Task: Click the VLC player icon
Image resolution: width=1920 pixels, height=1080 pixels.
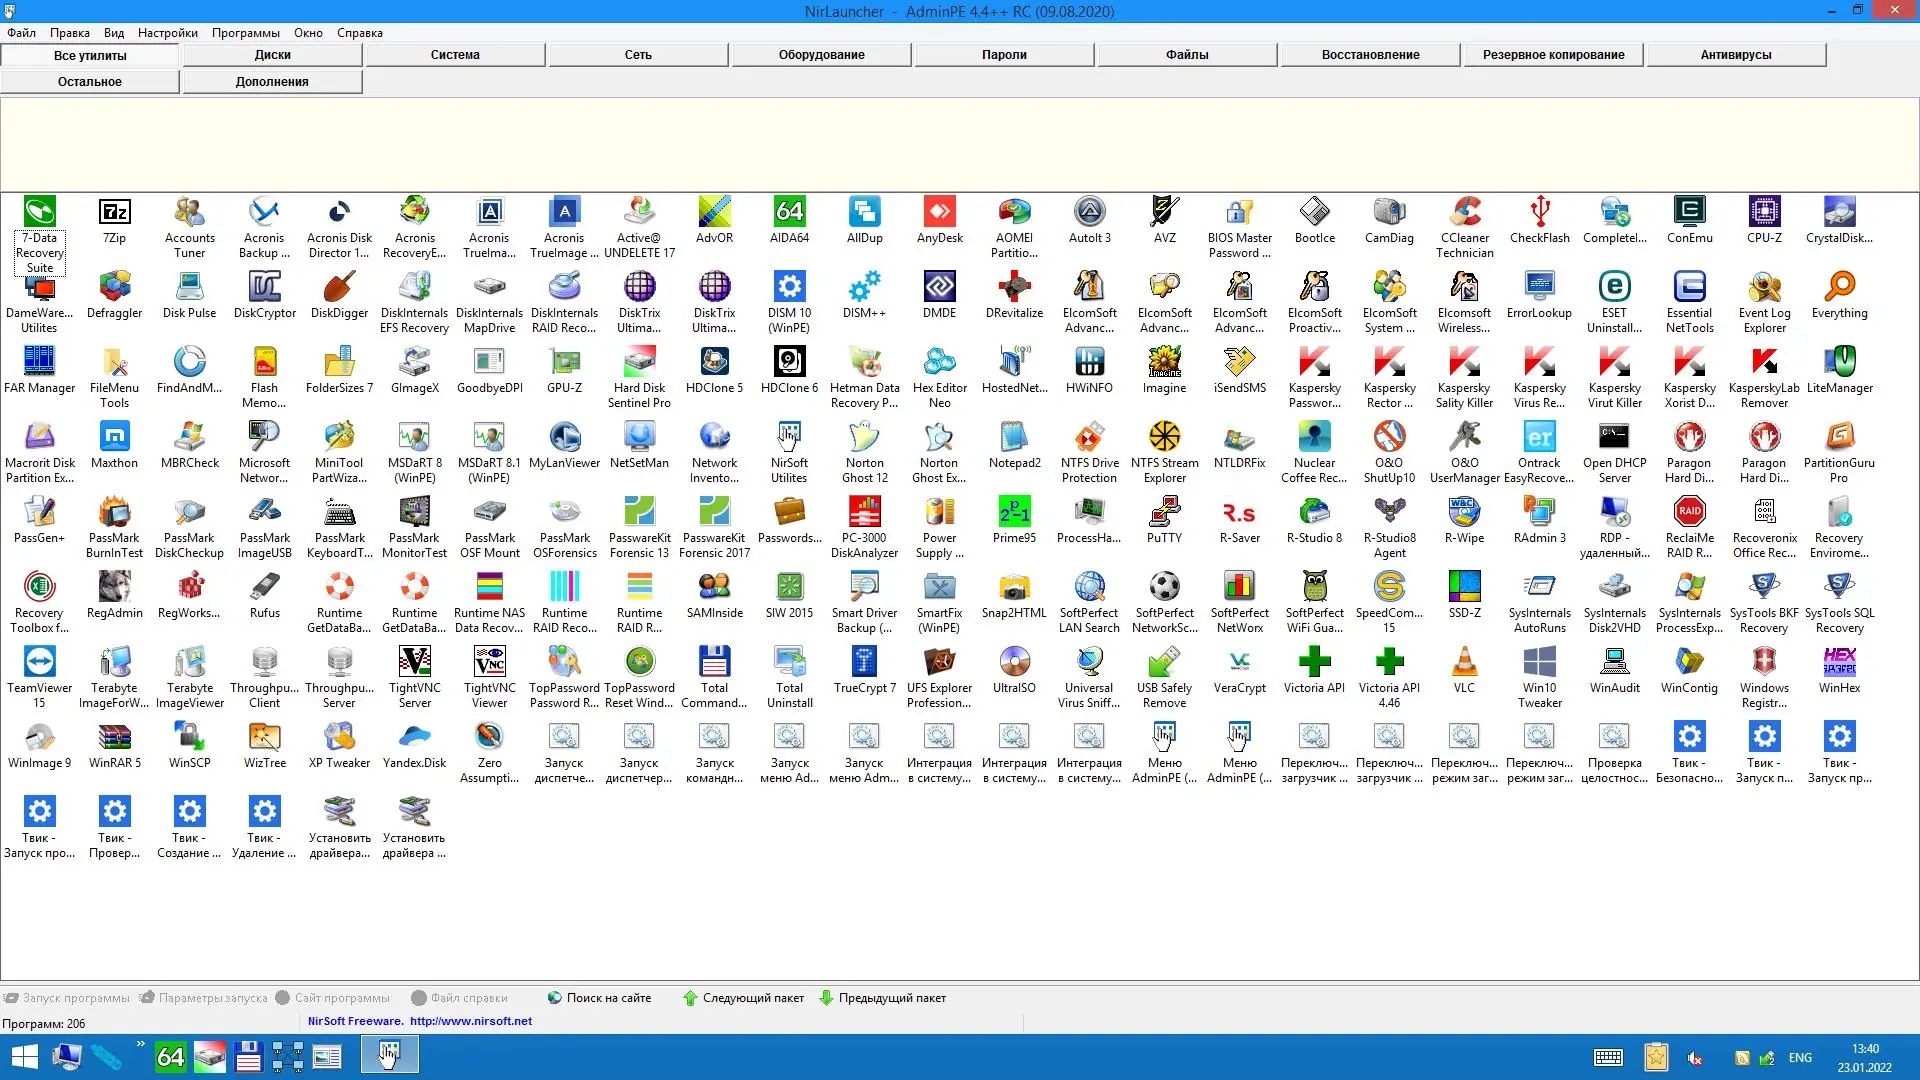Action: [1464, 663]
